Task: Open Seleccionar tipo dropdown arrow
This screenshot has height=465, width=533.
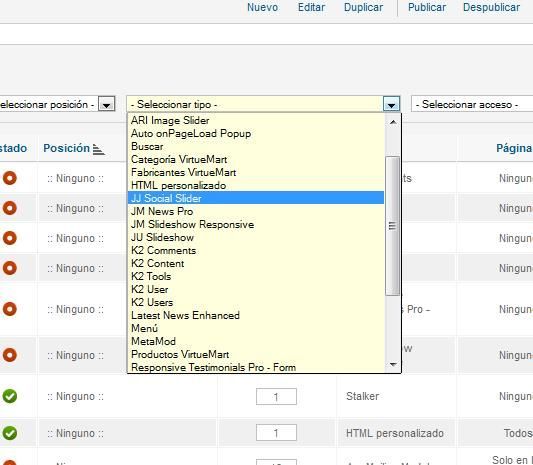Action: 391,104
